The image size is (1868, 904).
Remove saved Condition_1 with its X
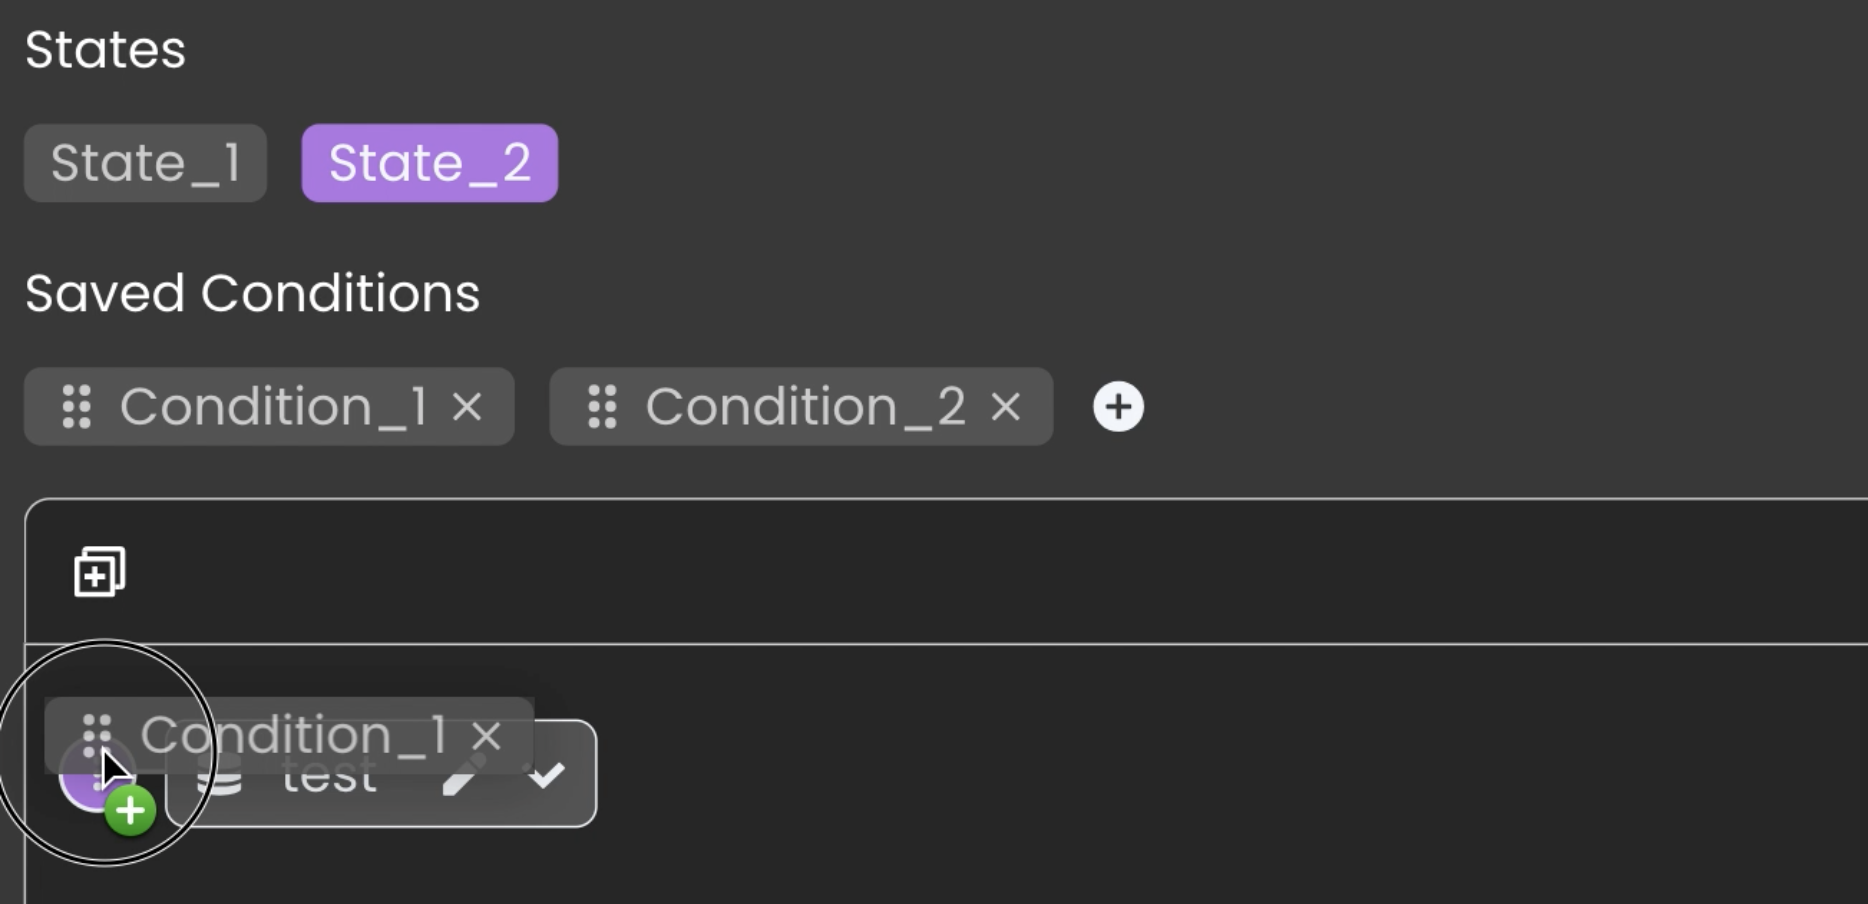tap(467, 407)
